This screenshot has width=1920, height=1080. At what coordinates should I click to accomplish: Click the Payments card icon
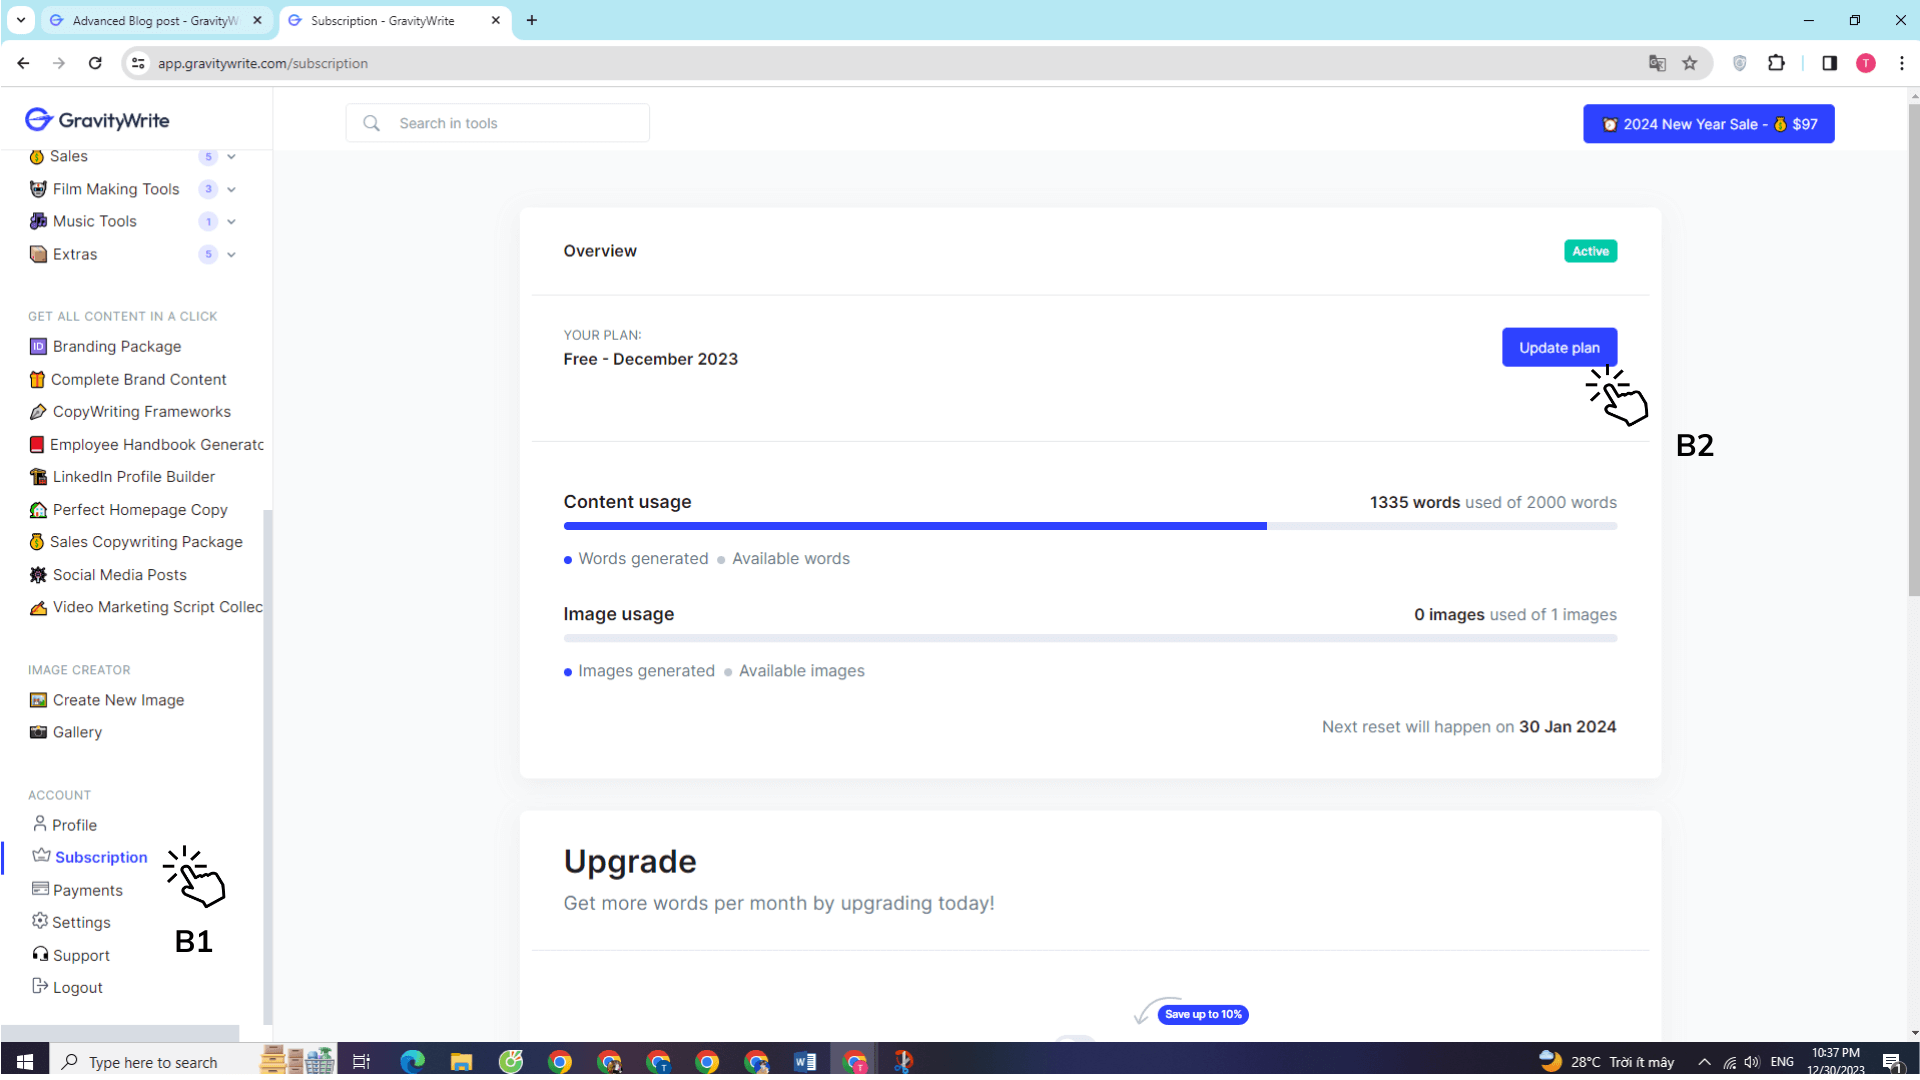pyautogui.click(x=40, y=888)
